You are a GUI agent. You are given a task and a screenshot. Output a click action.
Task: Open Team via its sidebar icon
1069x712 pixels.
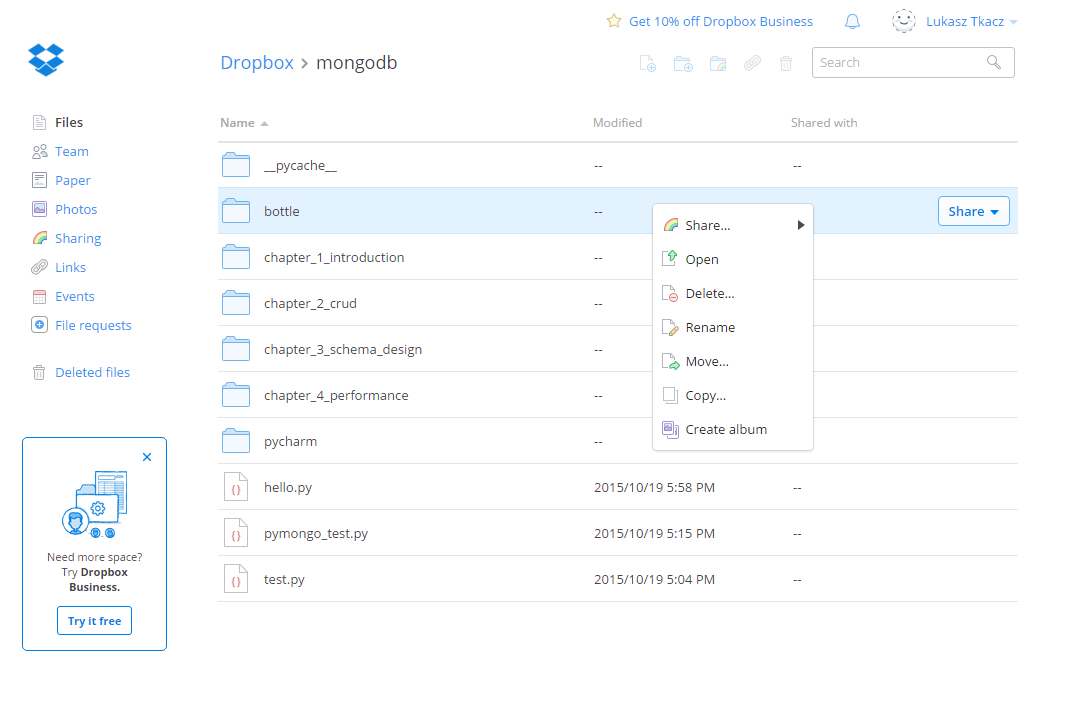click(40, 151)
